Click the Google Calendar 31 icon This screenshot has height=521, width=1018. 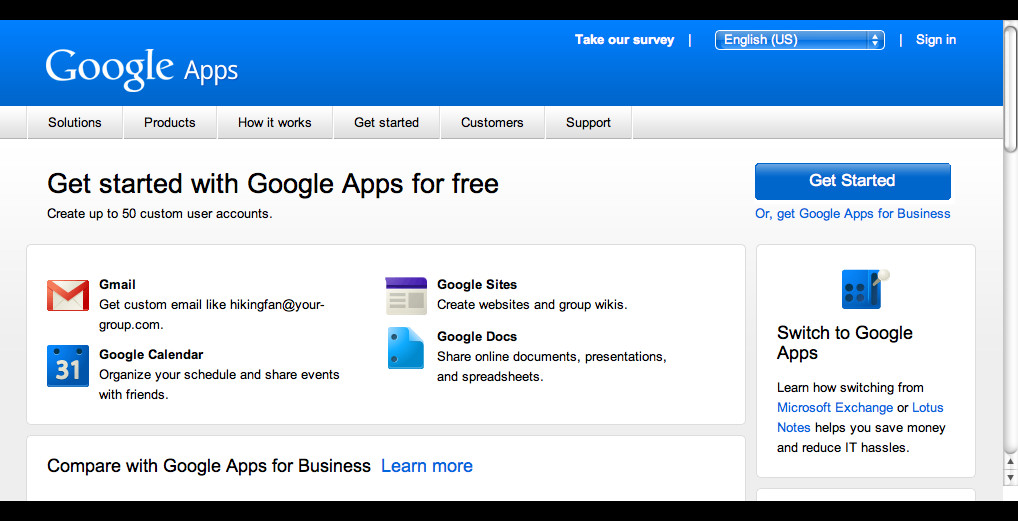pos(68,366)
